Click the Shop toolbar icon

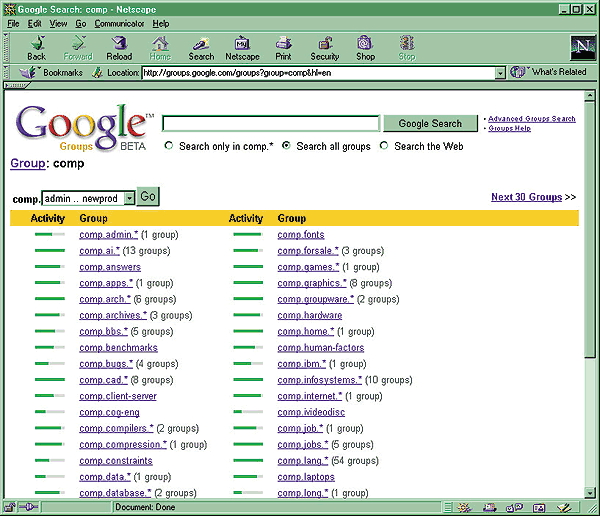point(365,48)
